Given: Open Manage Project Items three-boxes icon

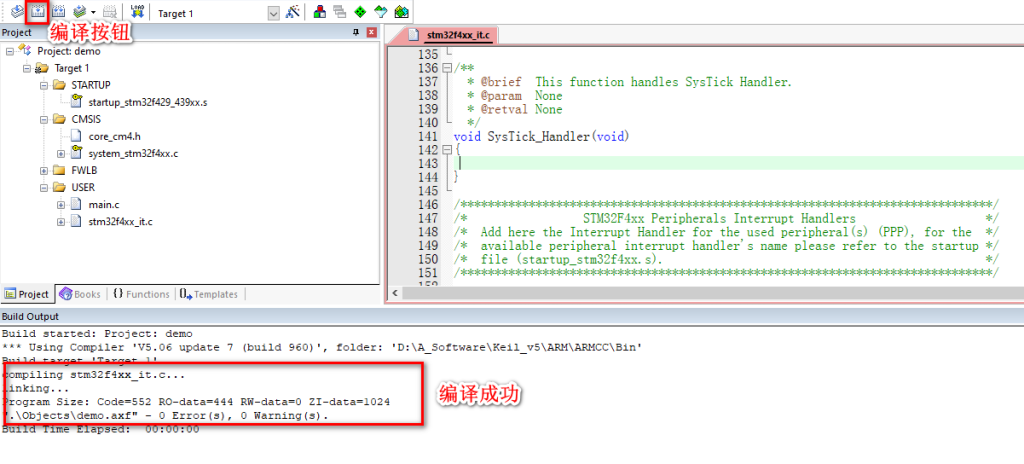Looking at the screenshot, I should tap(320, 11).
